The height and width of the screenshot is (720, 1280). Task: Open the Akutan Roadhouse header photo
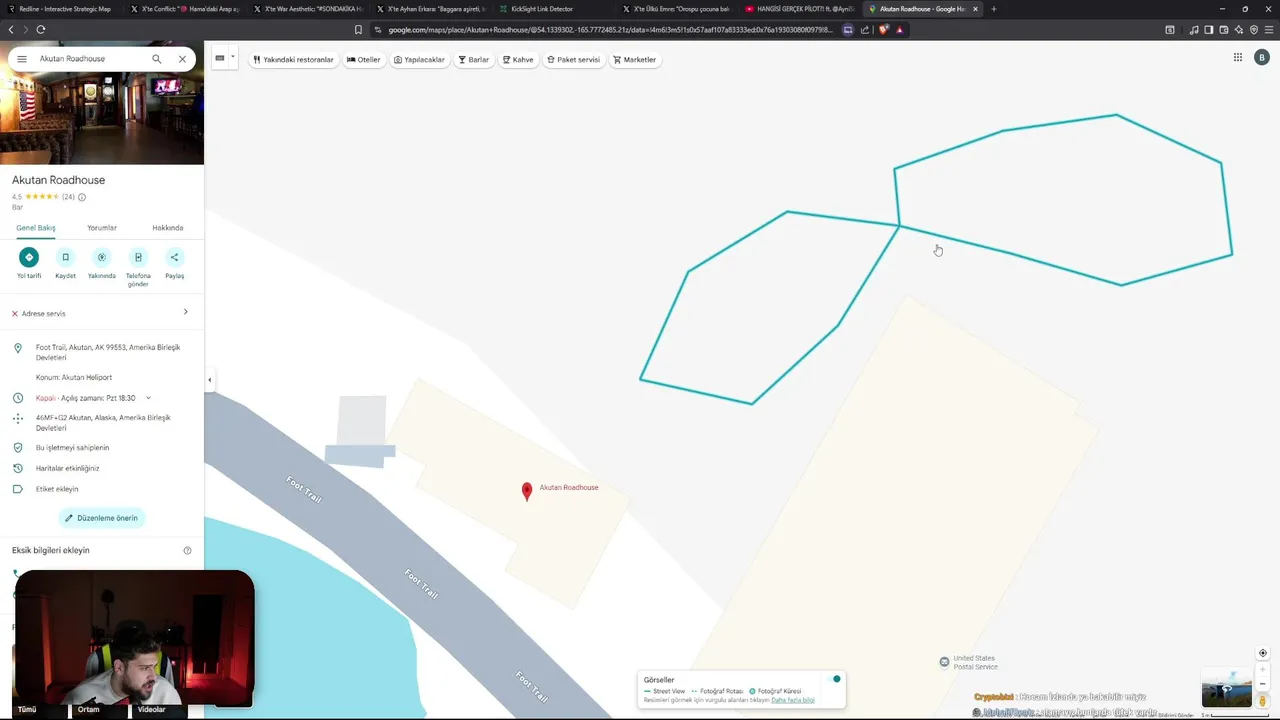click(x=102, y=118)
